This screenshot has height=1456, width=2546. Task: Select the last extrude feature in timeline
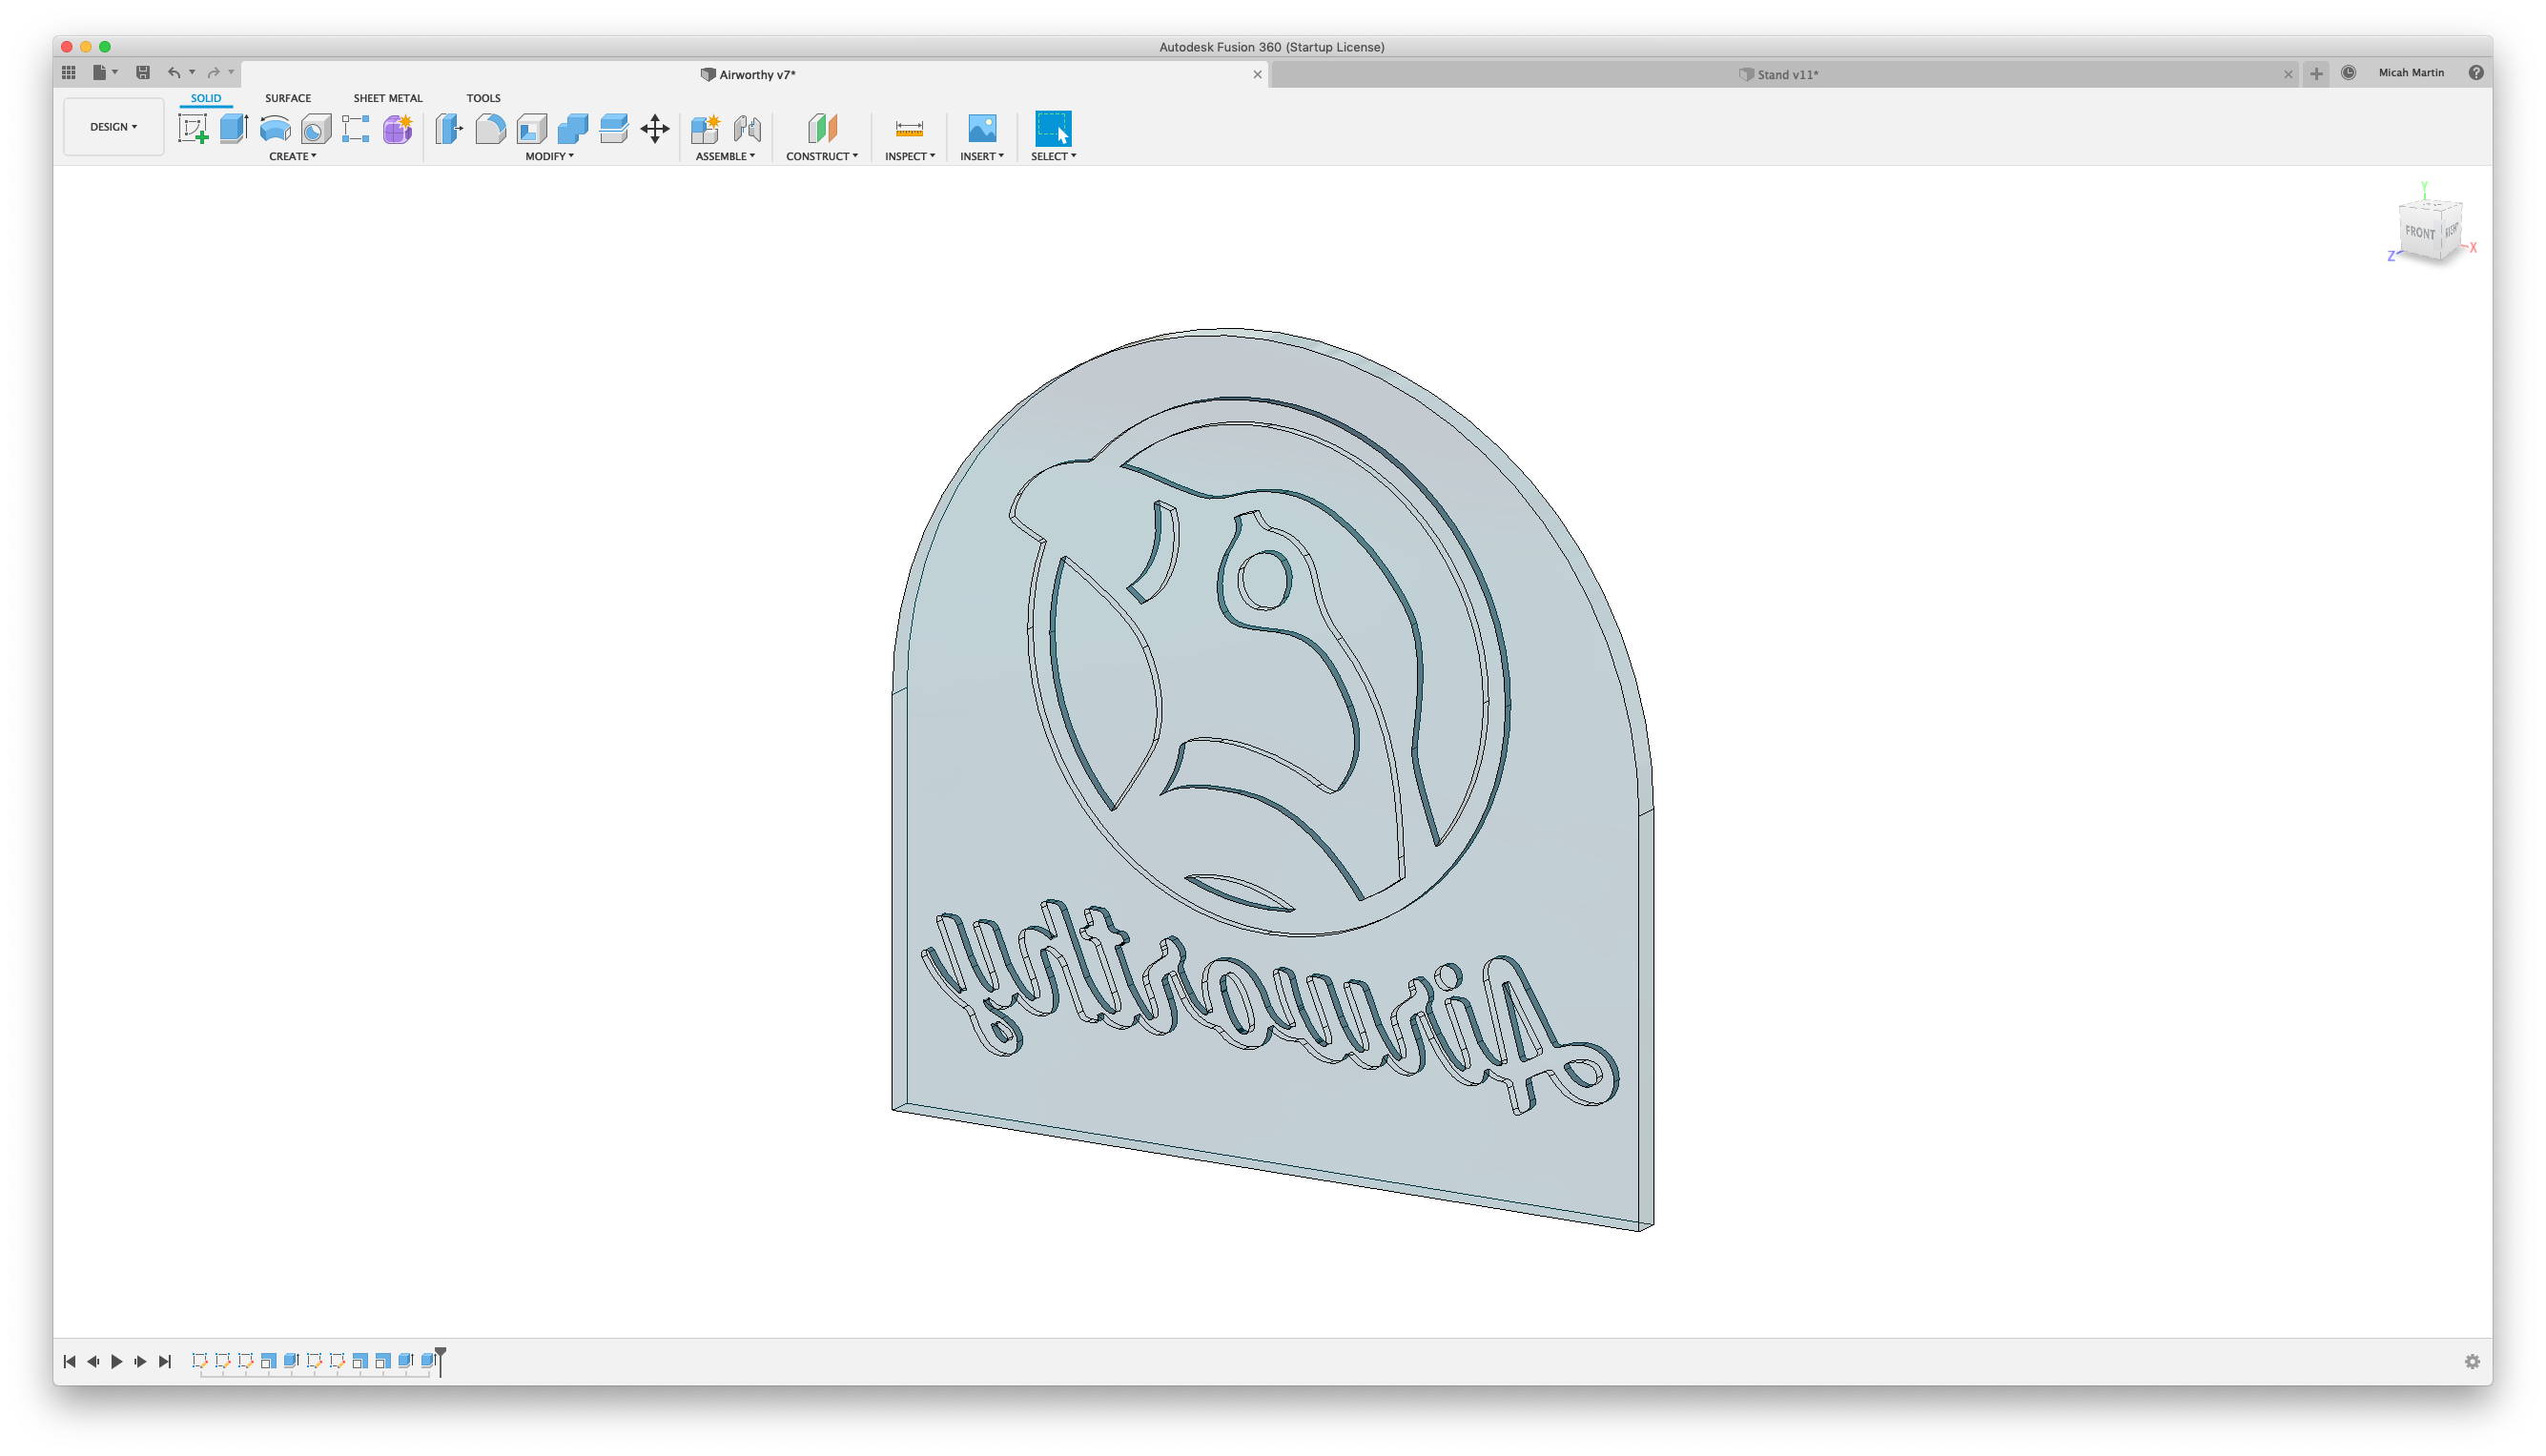(x=428, y=1361)
